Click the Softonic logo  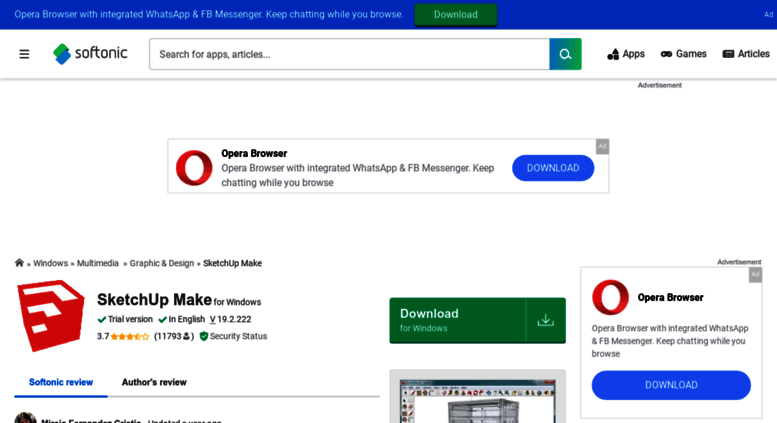[90, 54]
